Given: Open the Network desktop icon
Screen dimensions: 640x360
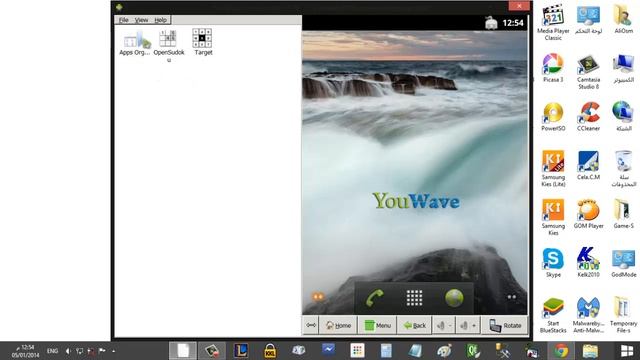Looking at the screenshot, I should click(623, 116).
